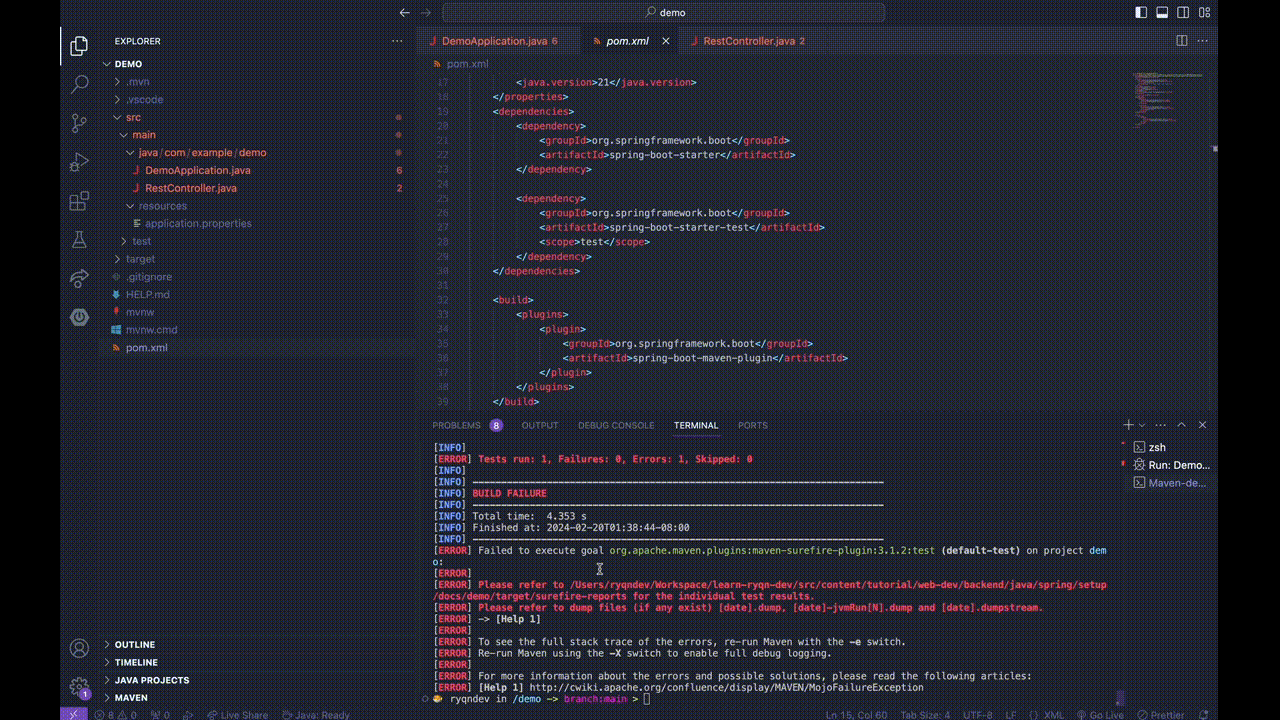Image resolution: width=1280 pixels, height=720 pixels.
Task: Open the Spring Boot Dashboard view
Action: pyautogui.click(x=79, y=317)
